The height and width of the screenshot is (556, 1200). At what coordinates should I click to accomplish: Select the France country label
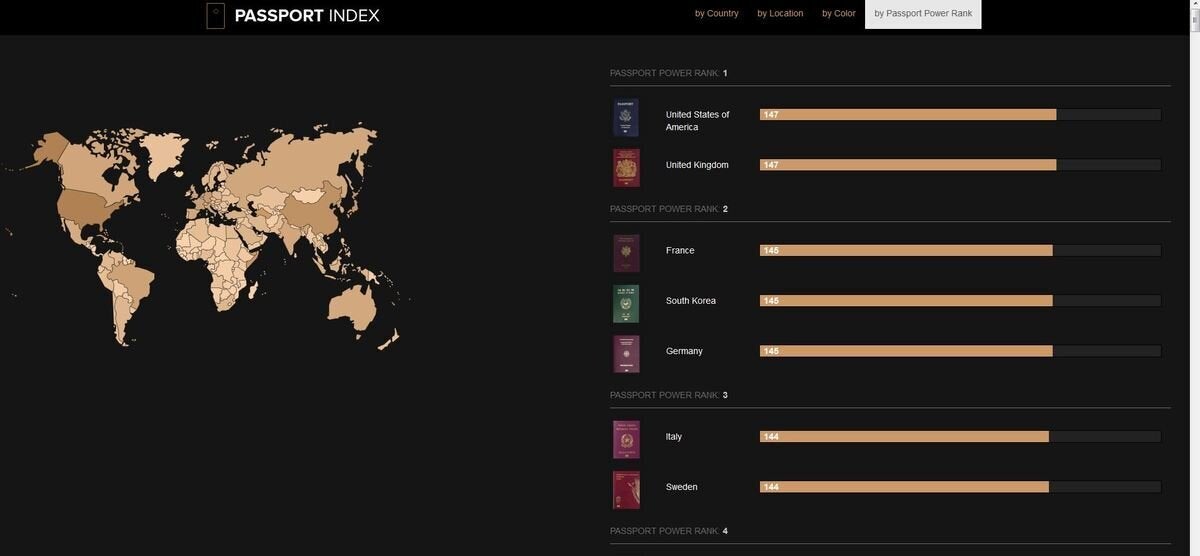point(680,251)
